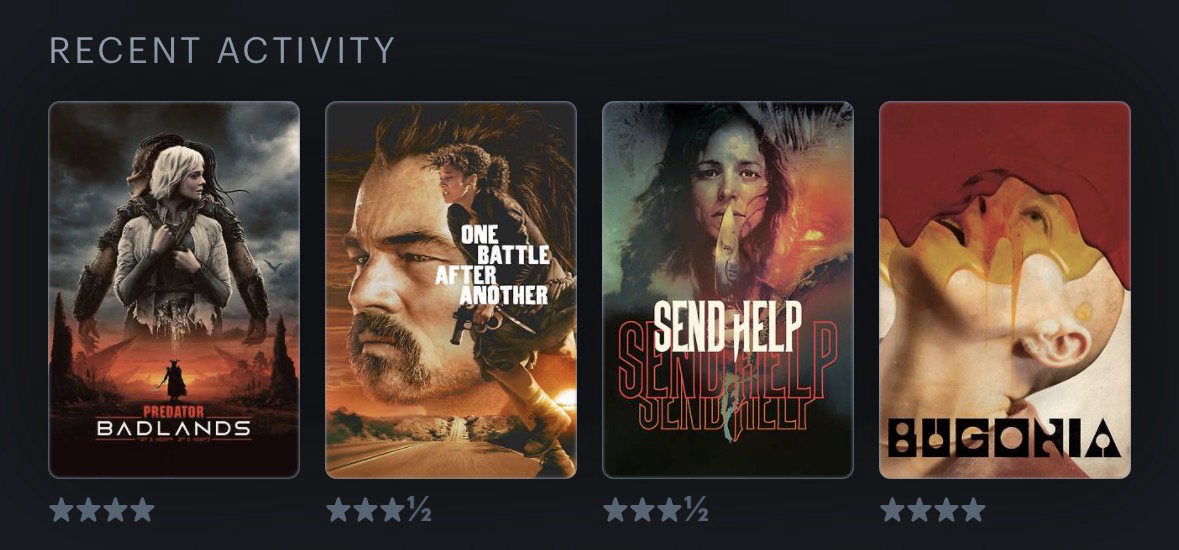Select the half-star symbol under Send Help
This screenshot has width=1179, height=550.
click(696, 509)
